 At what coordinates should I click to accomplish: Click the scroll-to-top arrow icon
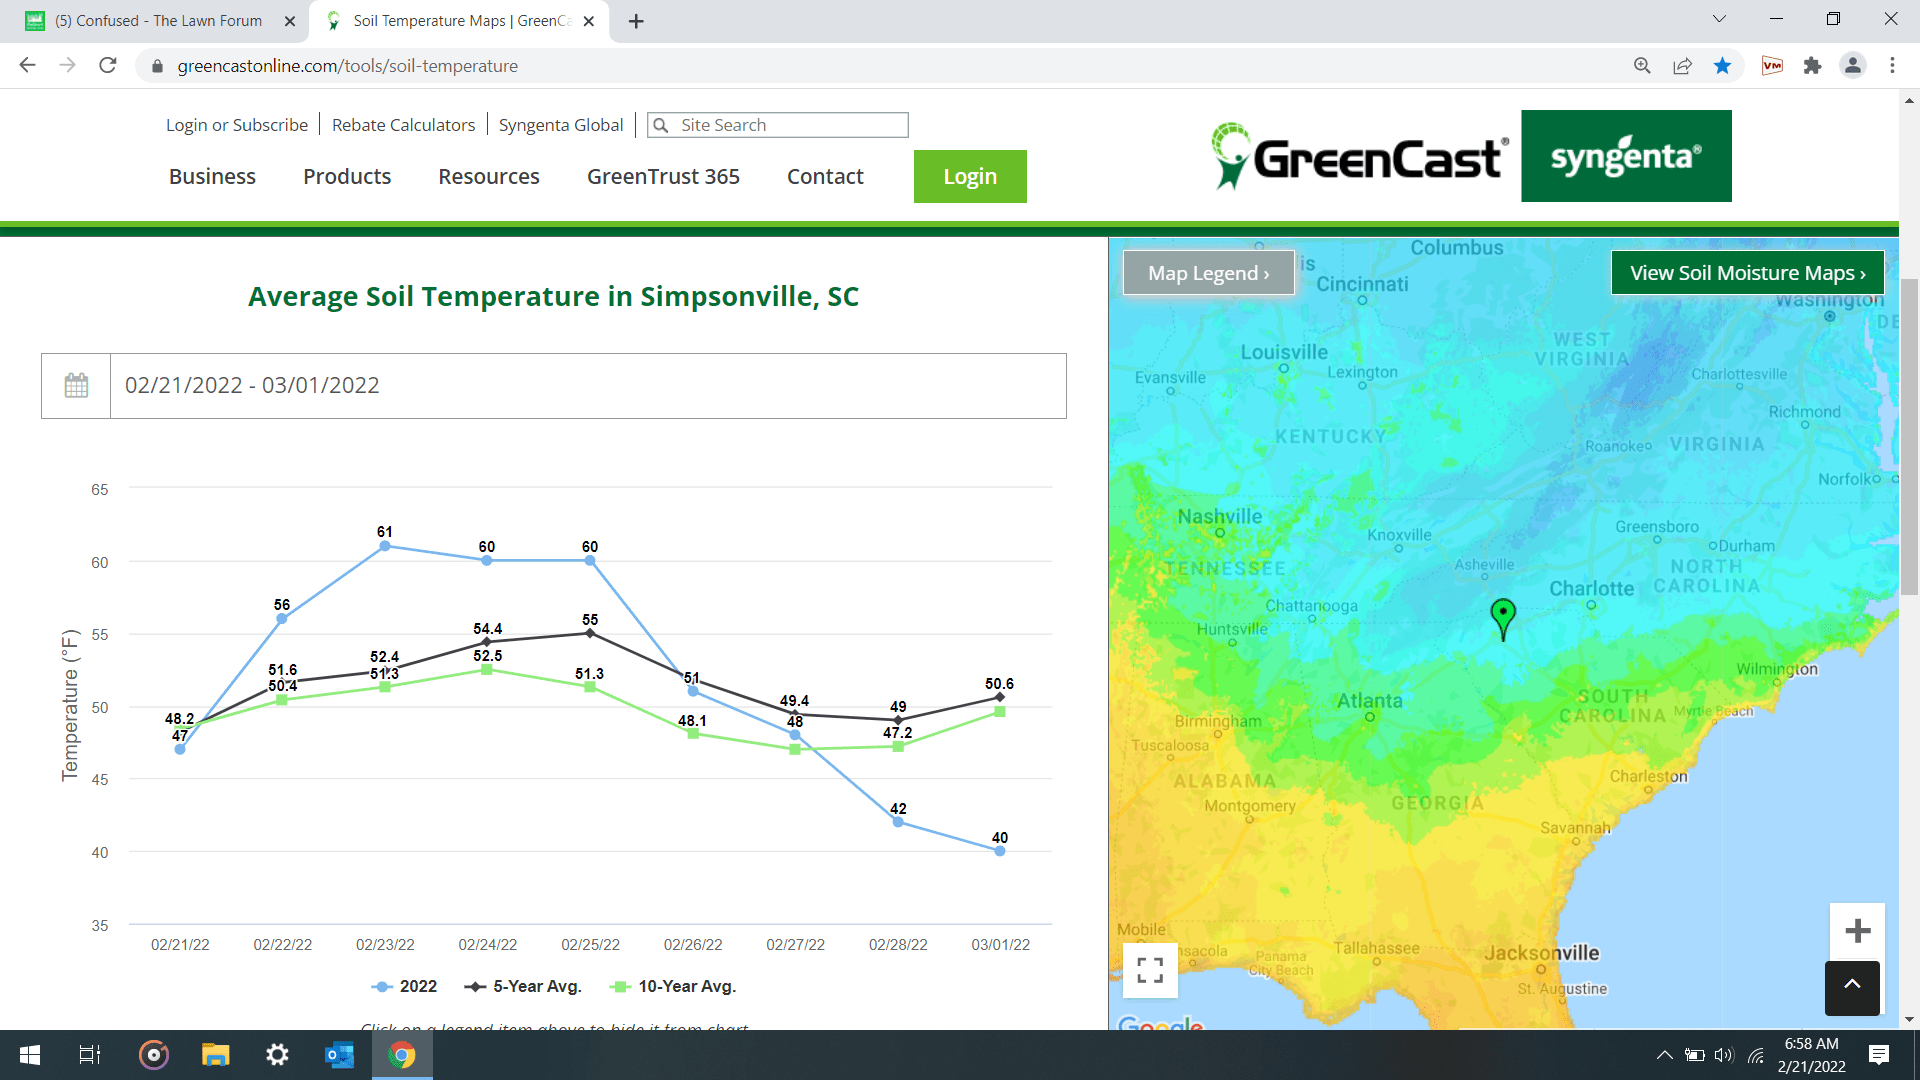[x=1854, y=988]
